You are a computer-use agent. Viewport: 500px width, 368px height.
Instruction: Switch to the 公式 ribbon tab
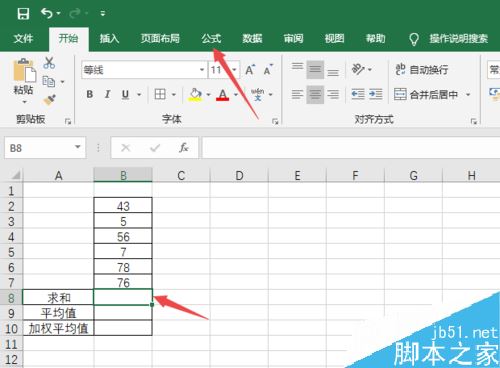click(x=211, y=39)
